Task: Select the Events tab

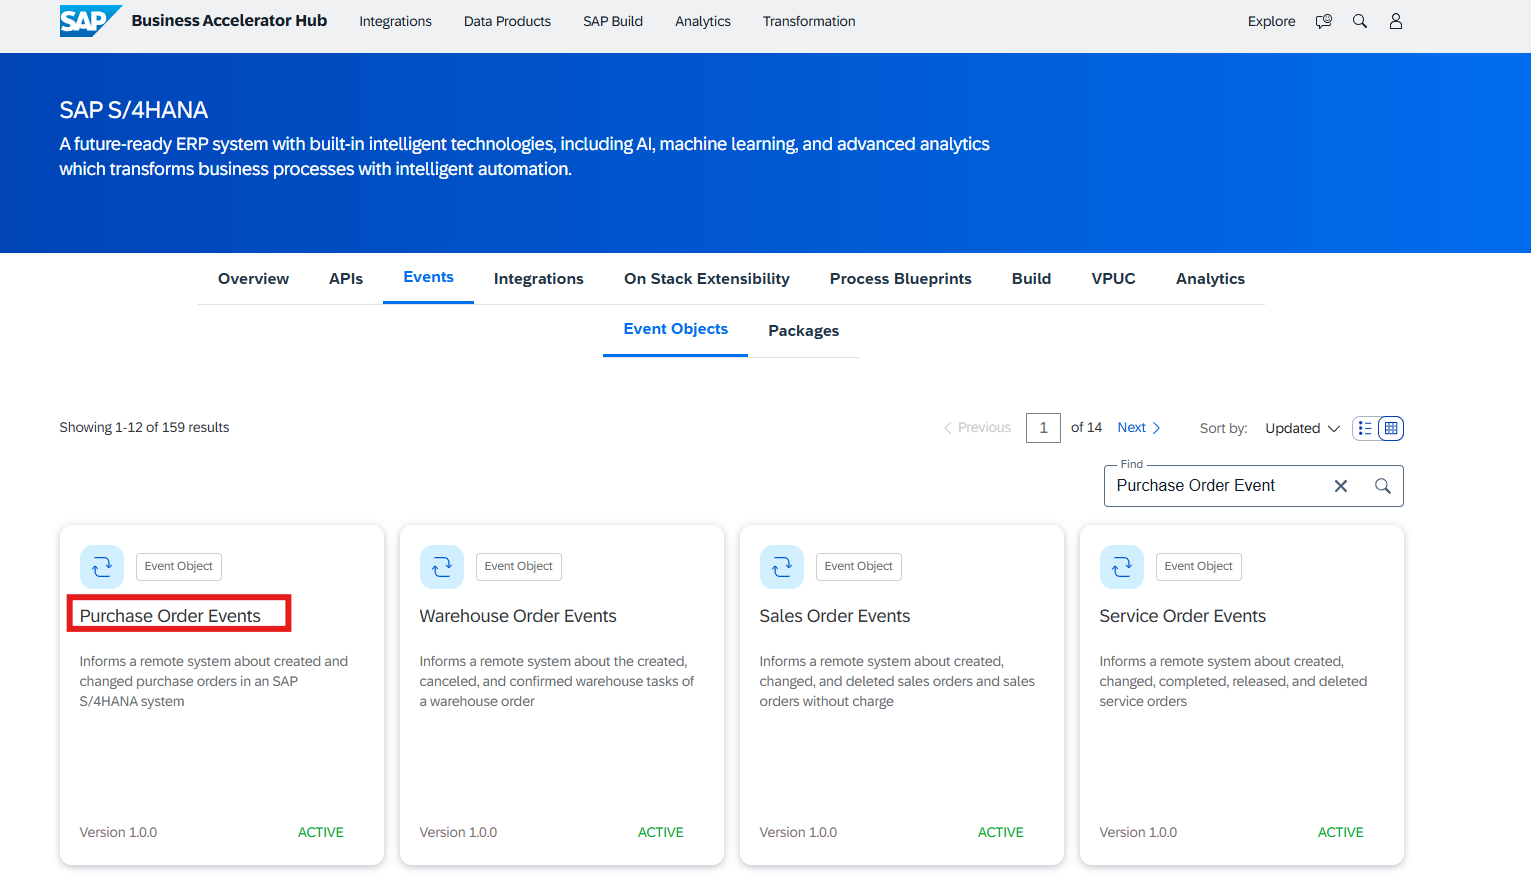Action: coord(428,277)
